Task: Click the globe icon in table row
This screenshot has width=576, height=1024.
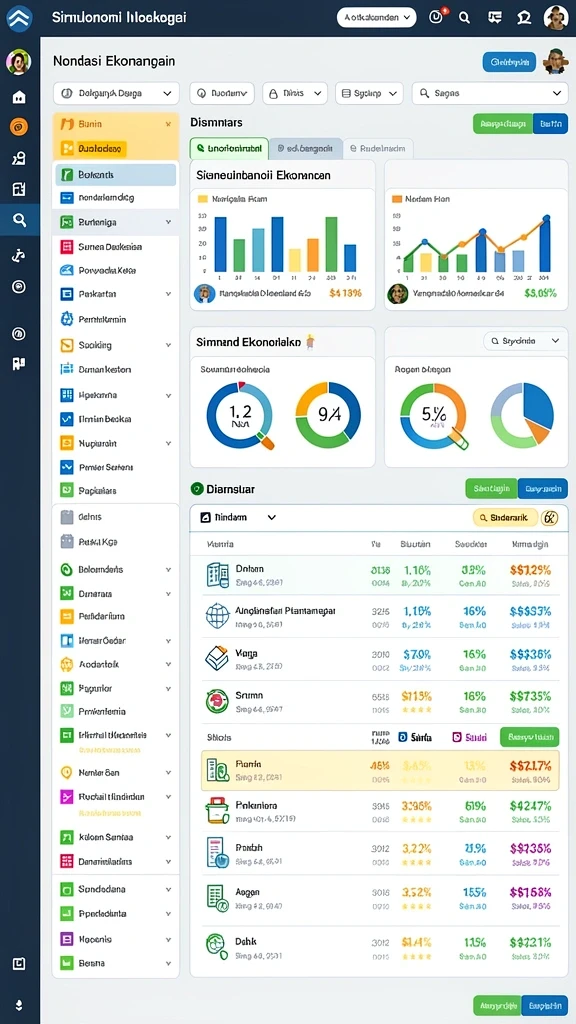Action: [x=217, y=616]
